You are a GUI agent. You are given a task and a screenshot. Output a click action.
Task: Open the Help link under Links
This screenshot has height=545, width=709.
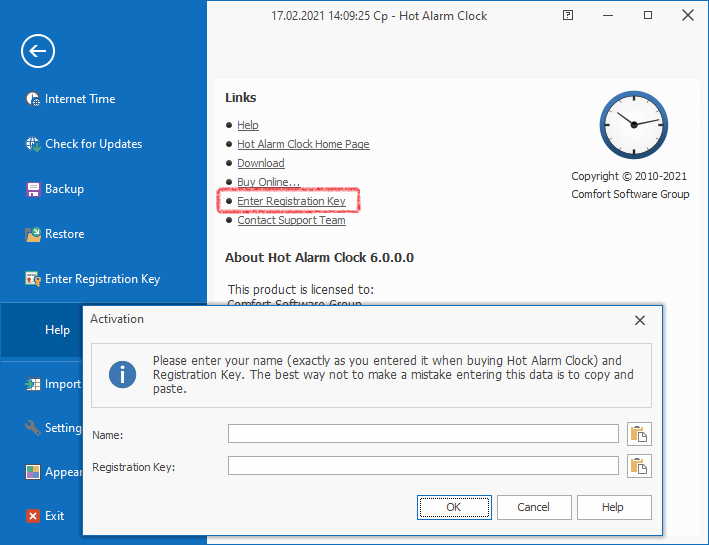click(x=248, y=125)
